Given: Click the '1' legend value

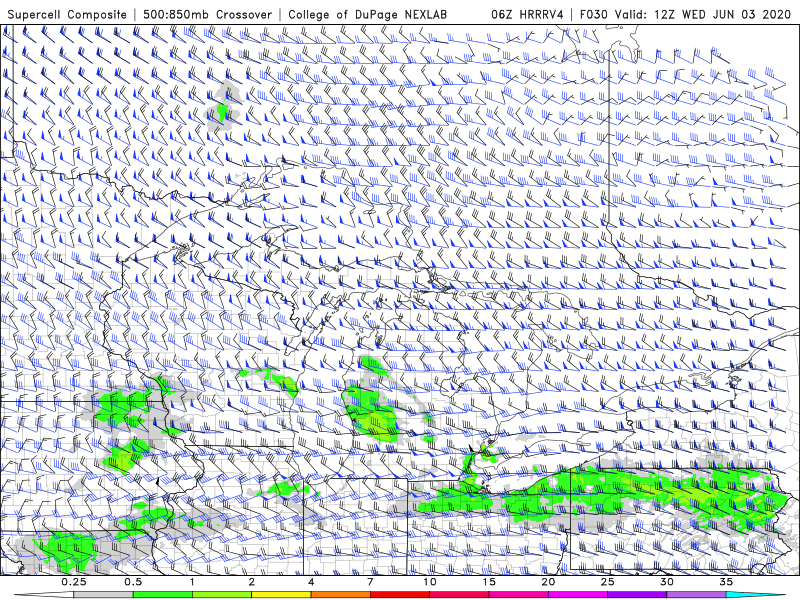Looking at the screenshot, I should (x=192, y=582).
